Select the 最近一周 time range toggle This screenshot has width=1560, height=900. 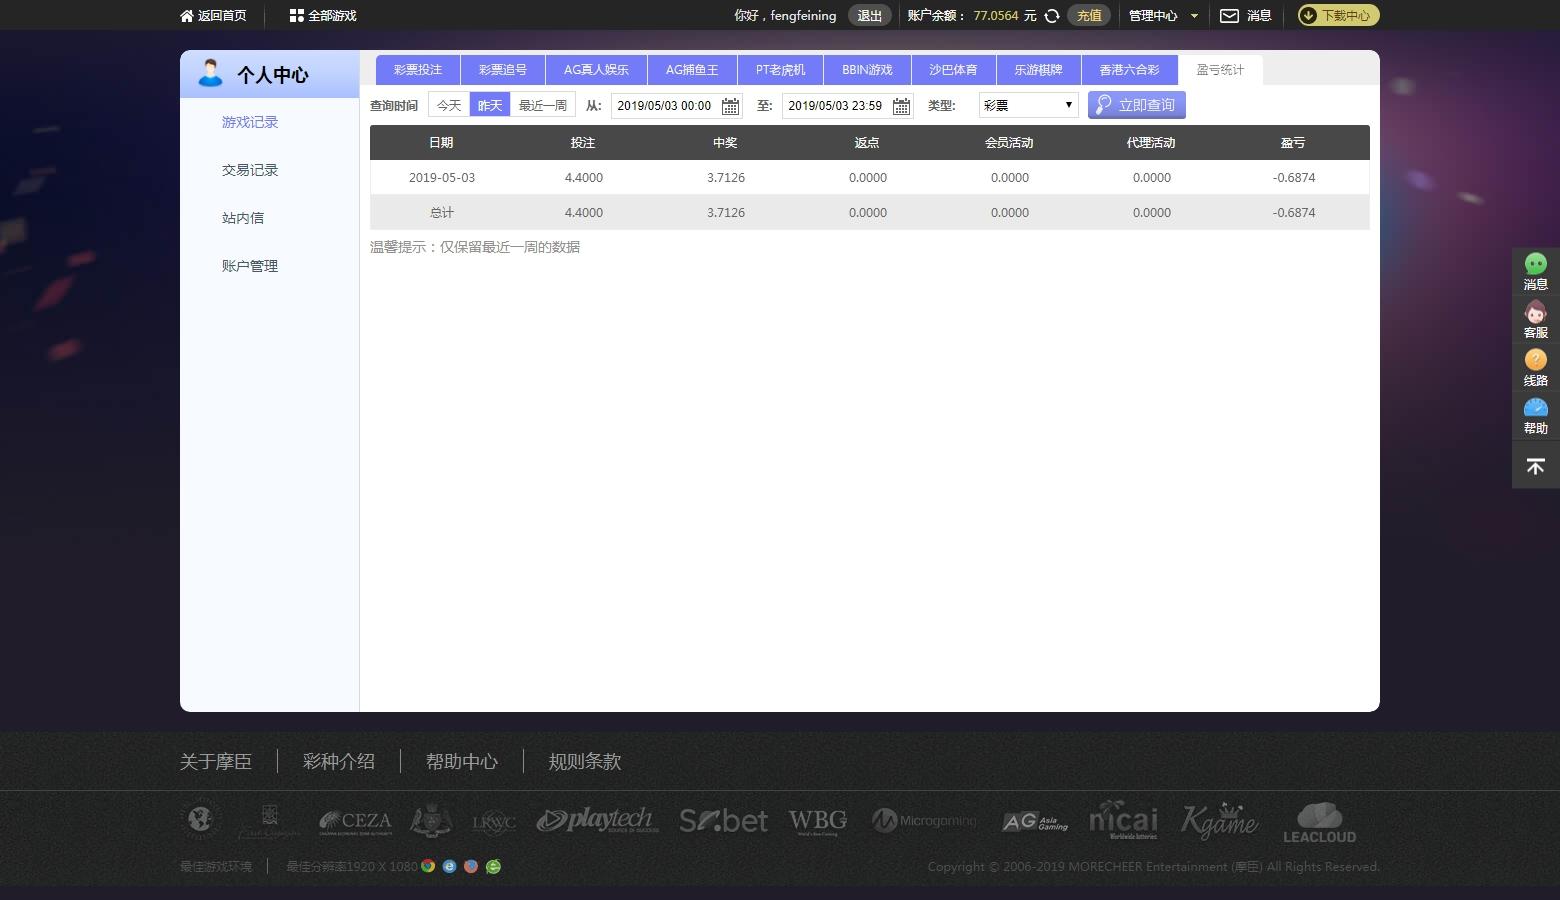pos(543,105)
